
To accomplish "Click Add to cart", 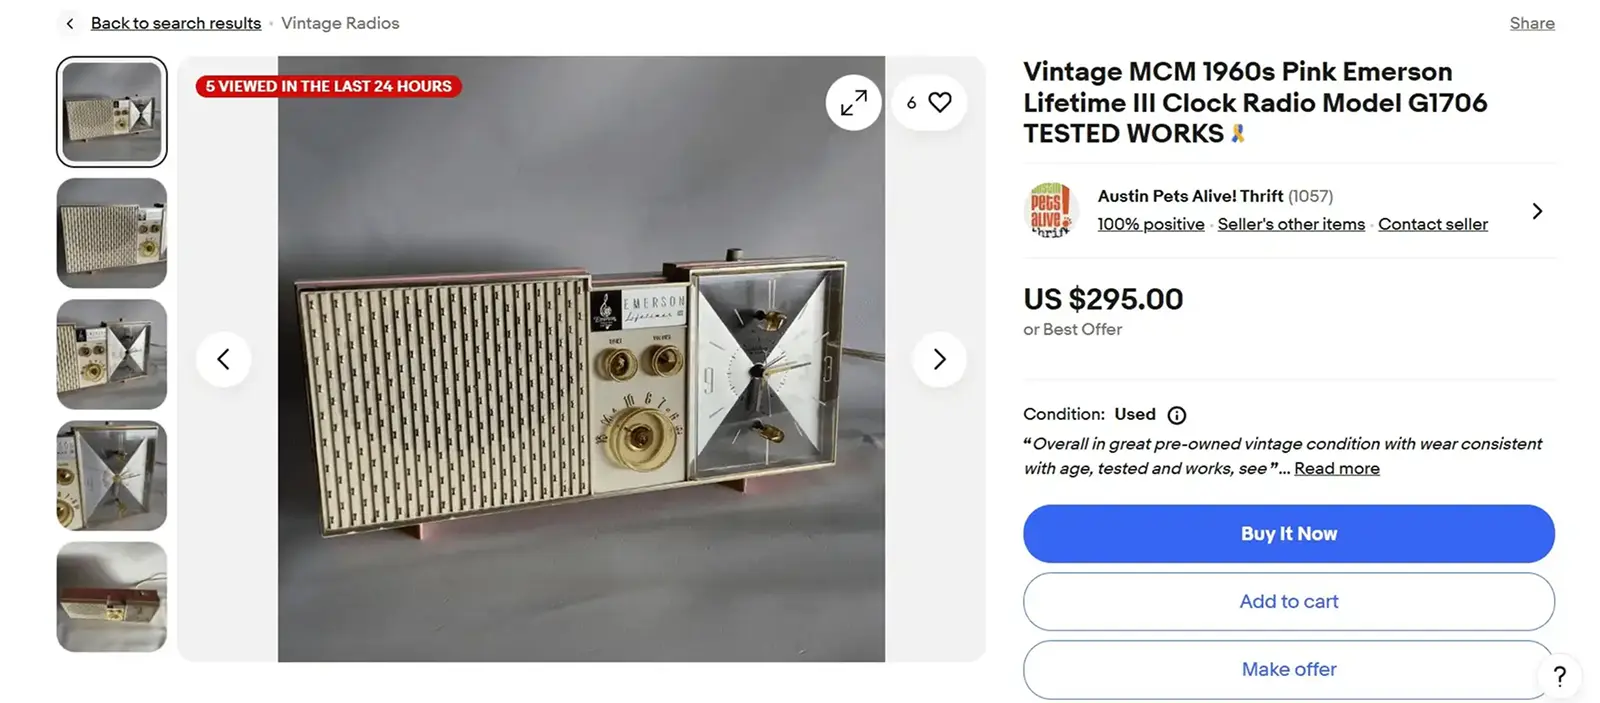I will point(1288,601).
